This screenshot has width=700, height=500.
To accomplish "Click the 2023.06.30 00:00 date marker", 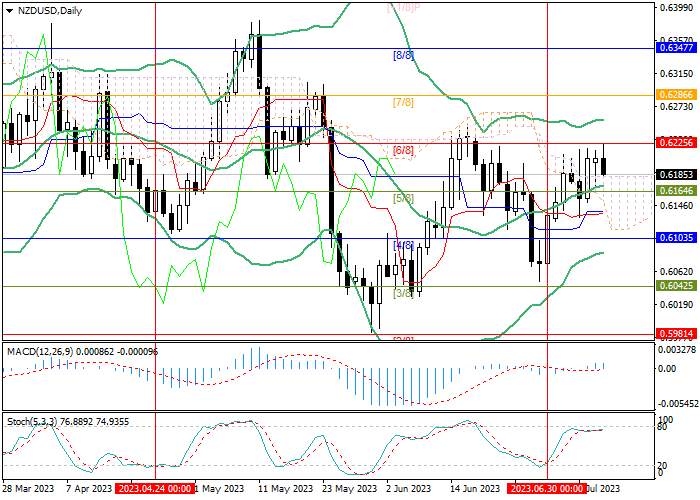I will (x=547, y=488).
